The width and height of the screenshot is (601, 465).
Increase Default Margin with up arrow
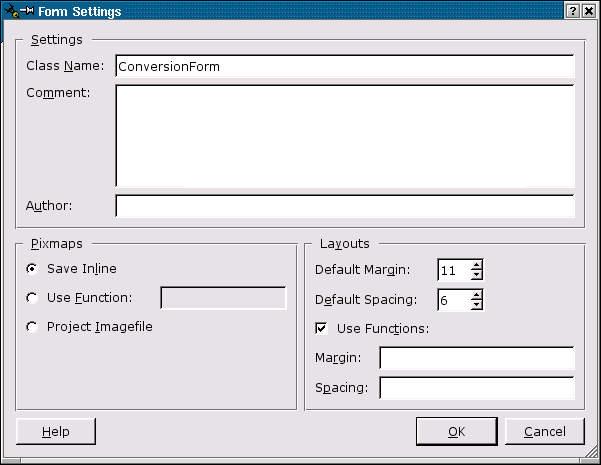(x=477, y=265)
